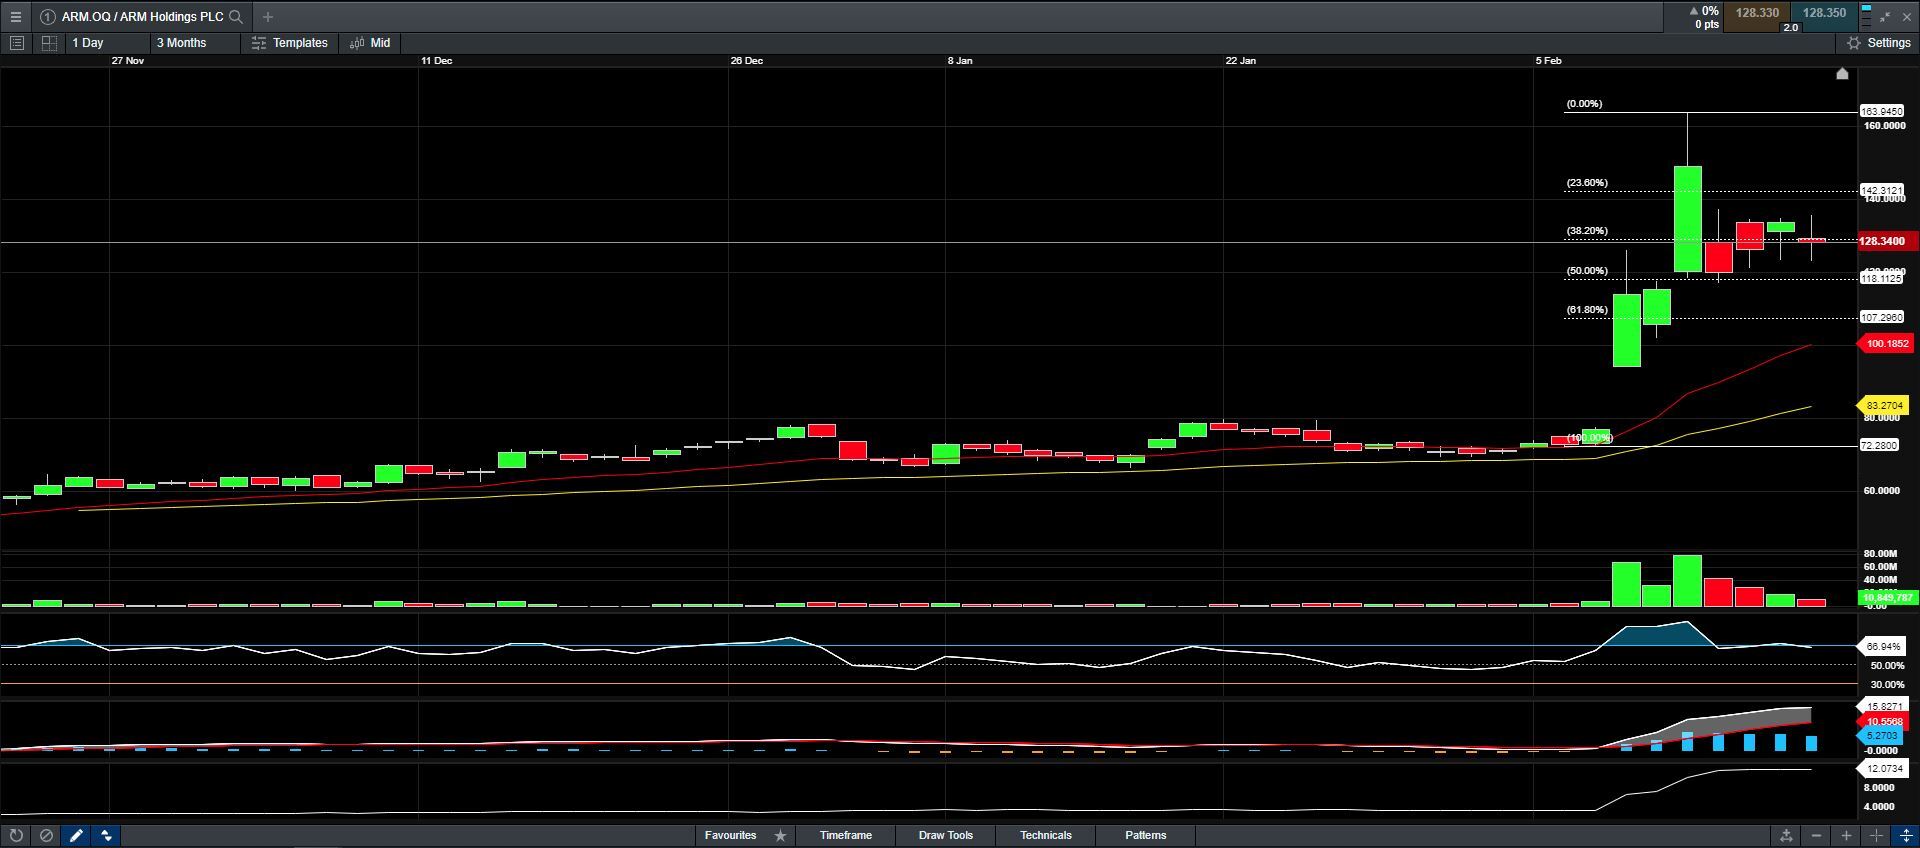Viewport: 1920px width, 848px height.
Task: Click the tallest green candle near 5 Feb
Action: coord(1688,219)
